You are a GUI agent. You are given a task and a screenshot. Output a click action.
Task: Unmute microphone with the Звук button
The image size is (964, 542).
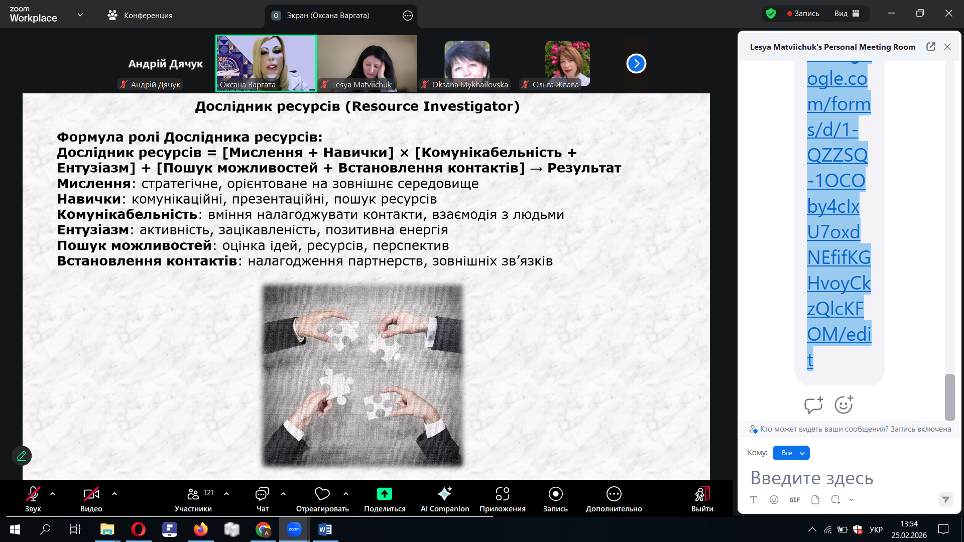[x=33, y=495]
